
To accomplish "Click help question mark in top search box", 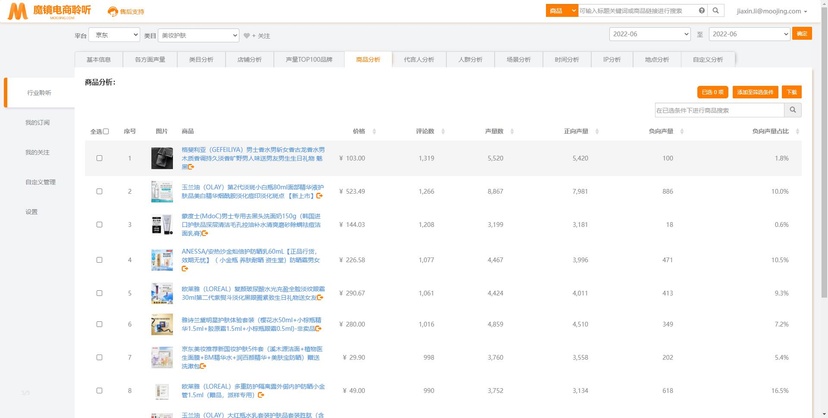I will (702, 11).
